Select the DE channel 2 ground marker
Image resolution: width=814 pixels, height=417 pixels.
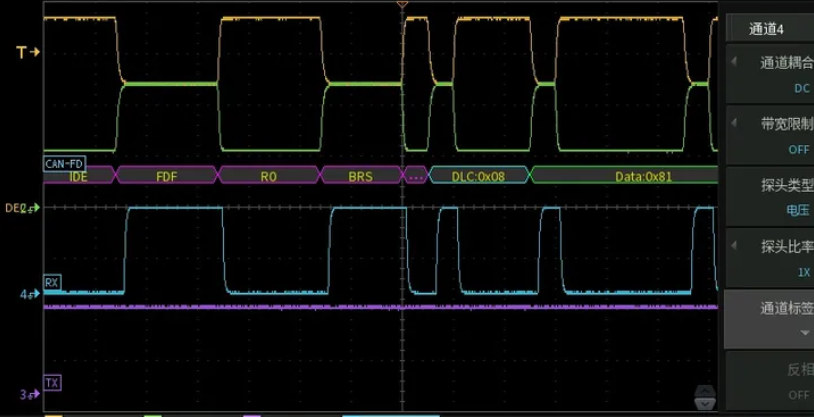pos(22,208)
